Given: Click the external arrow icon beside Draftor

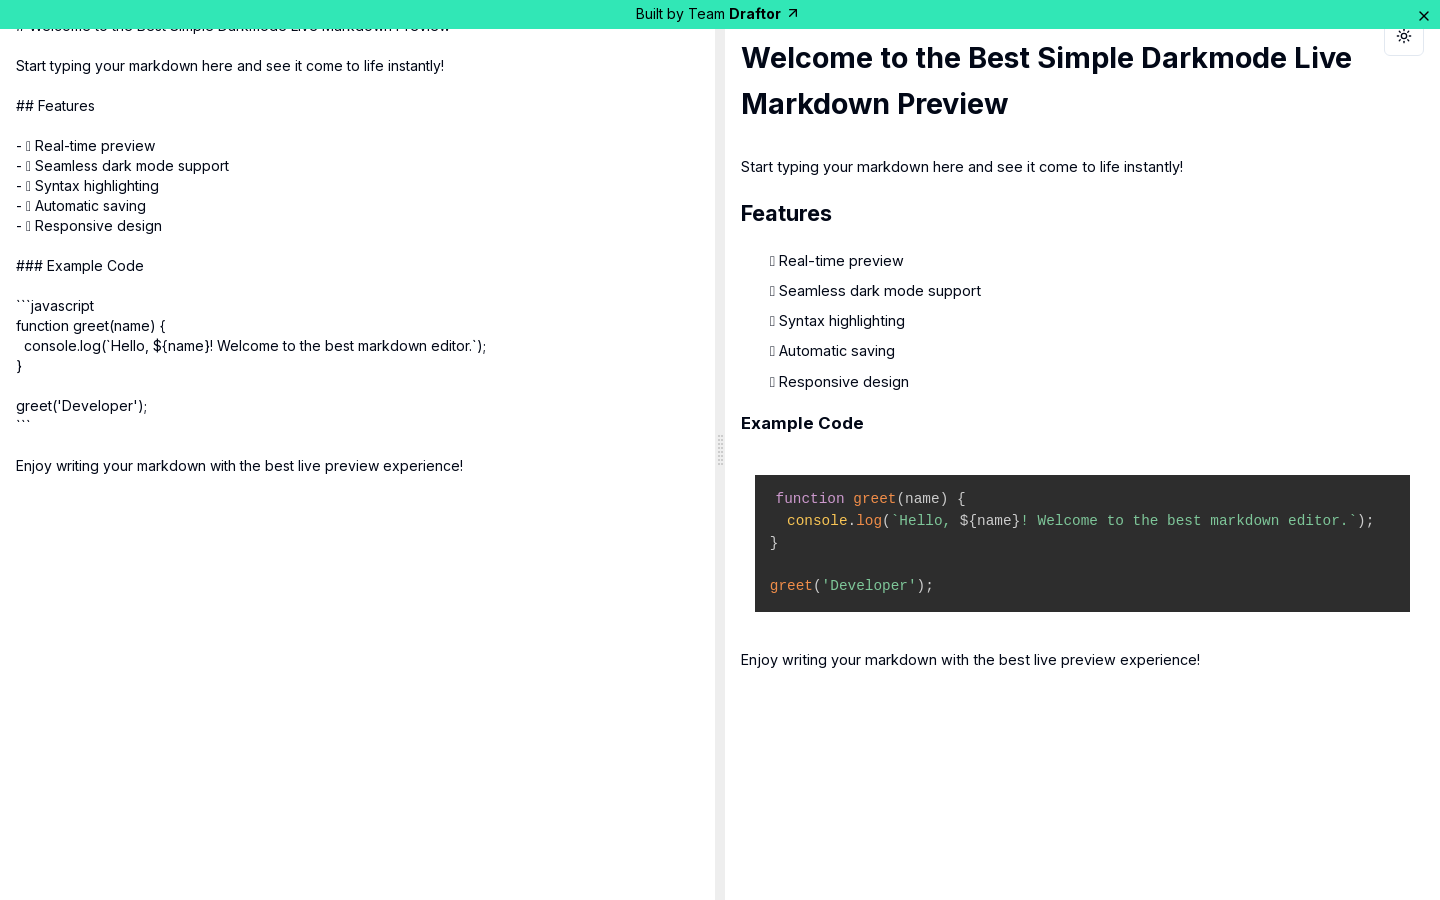Looking at the screenshot, I should pyautogui.click(x=793, y=13).
